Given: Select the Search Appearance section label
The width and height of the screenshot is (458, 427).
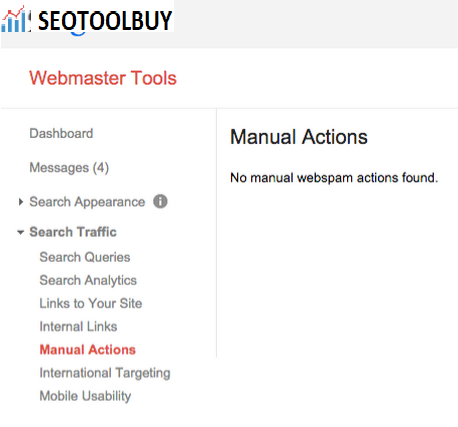Looking at the screenshot, I should point(87,202).
